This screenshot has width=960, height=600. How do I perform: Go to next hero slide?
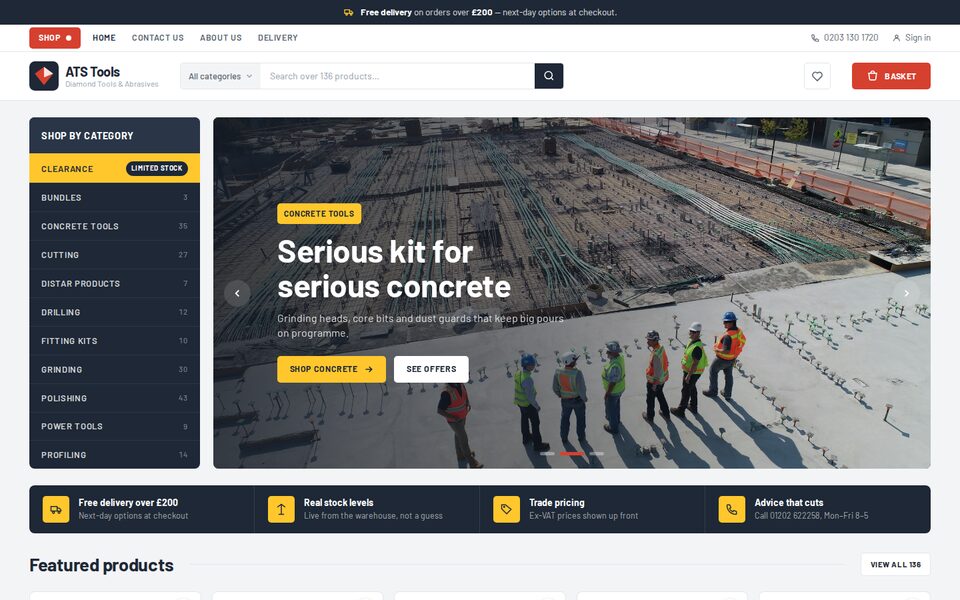tap(906, 293)
